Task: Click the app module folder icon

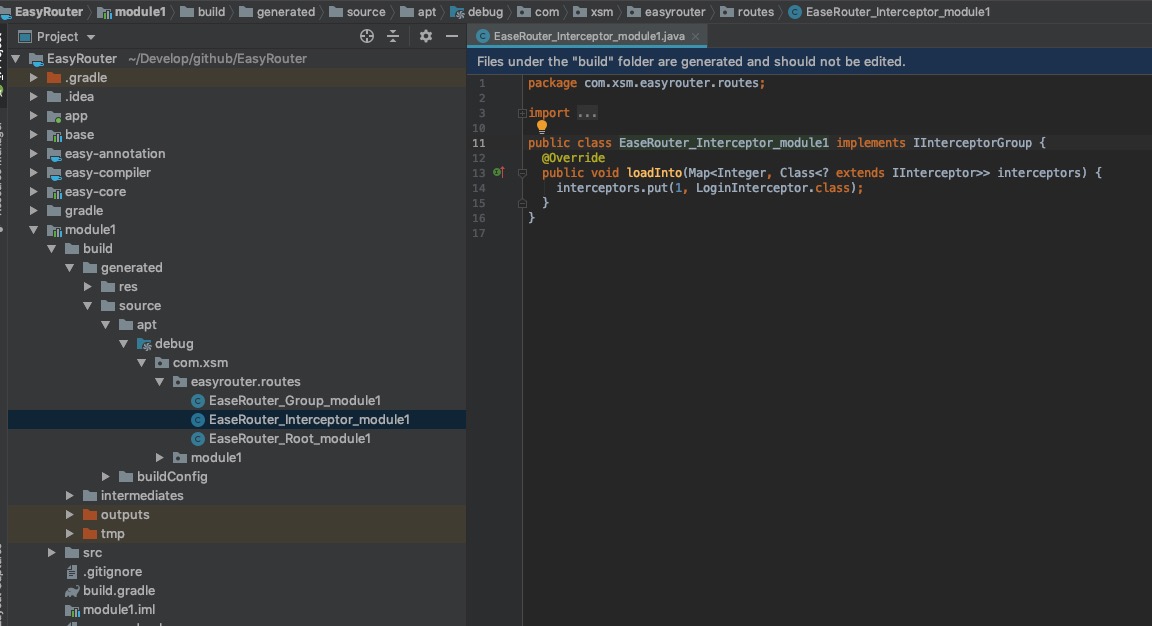Action: coord(54,116)
